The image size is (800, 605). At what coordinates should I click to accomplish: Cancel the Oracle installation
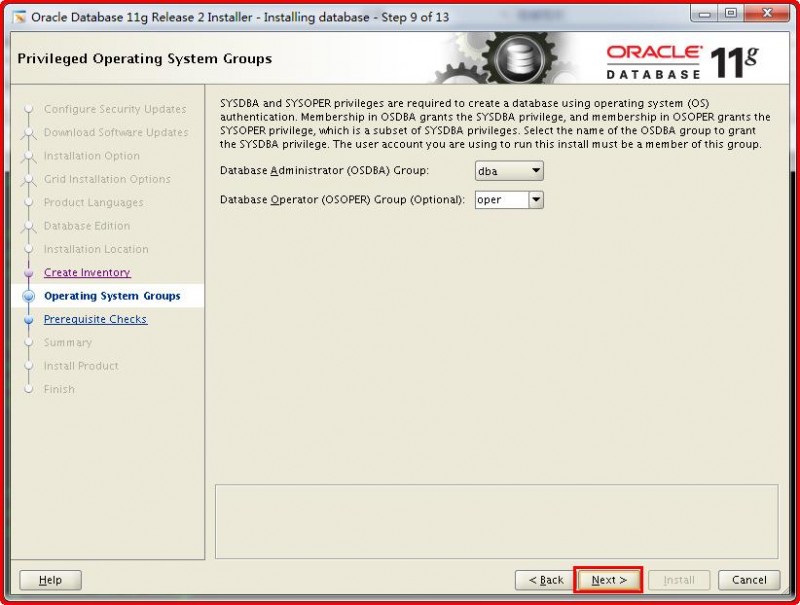749,580
